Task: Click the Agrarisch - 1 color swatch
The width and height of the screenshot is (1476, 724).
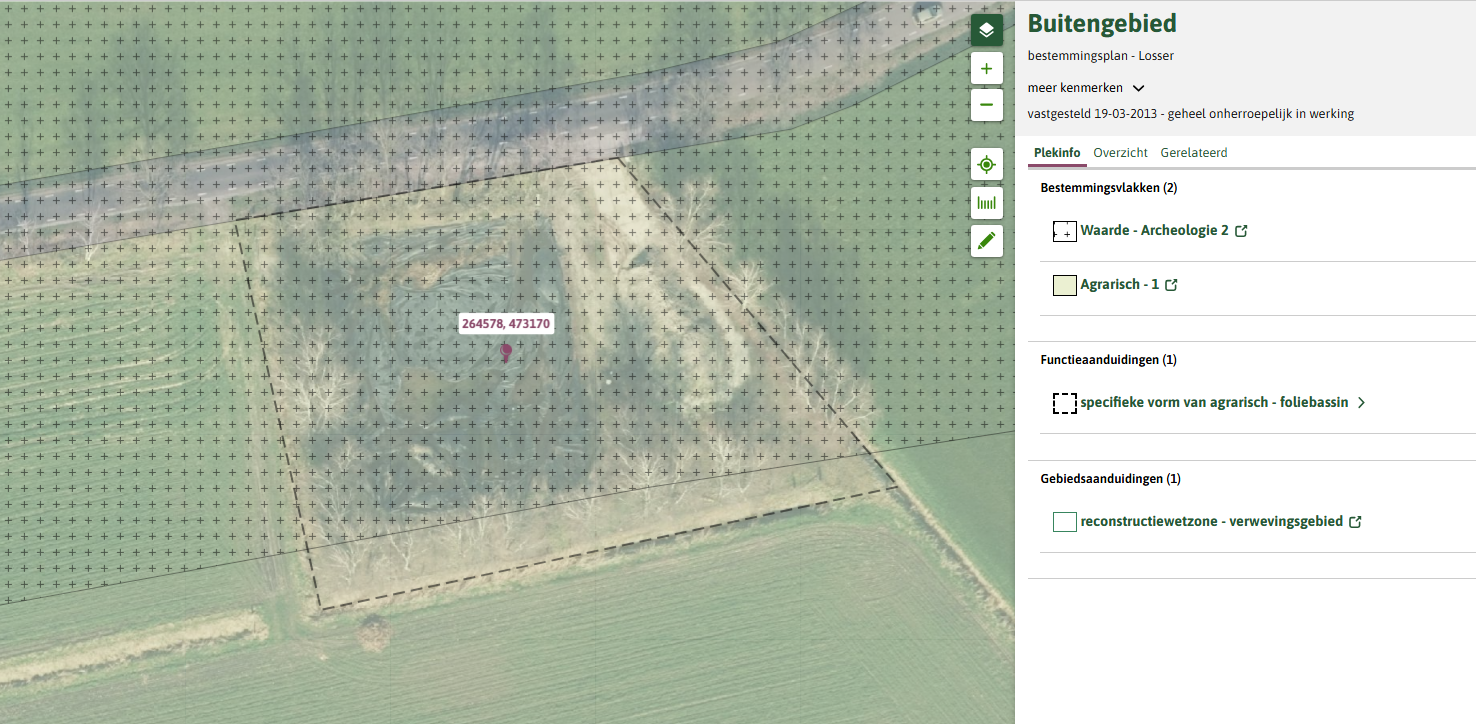Action: [1064, 286]
